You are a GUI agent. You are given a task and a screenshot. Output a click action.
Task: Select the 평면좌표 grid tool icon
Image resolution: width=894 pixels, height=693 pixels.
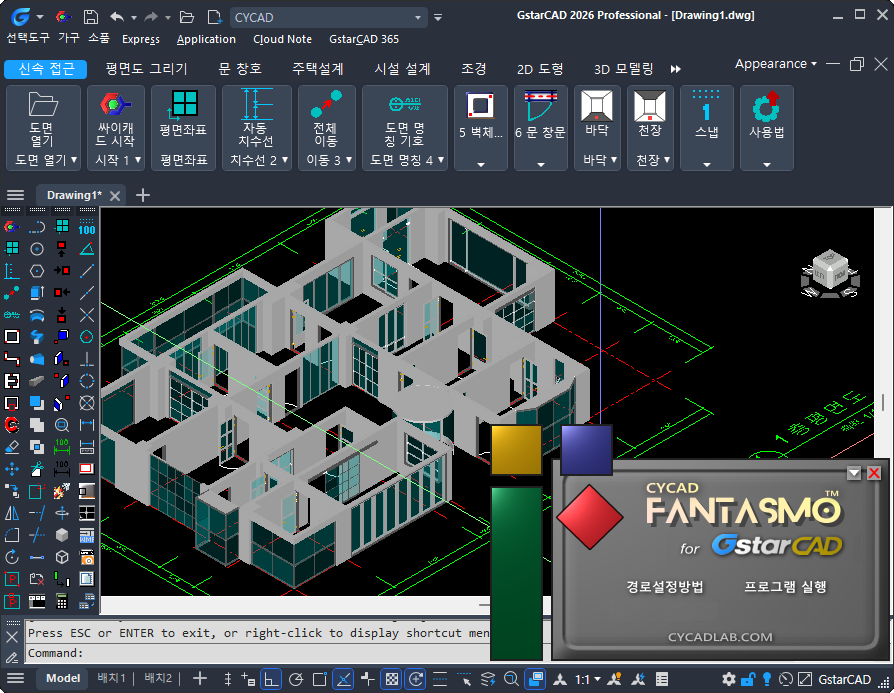pyautogui.click(x=183, y=104)
